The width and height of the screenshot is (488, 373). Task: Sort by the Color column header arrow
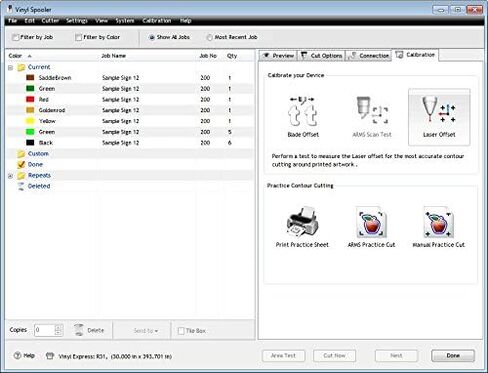tap(29, 56)
